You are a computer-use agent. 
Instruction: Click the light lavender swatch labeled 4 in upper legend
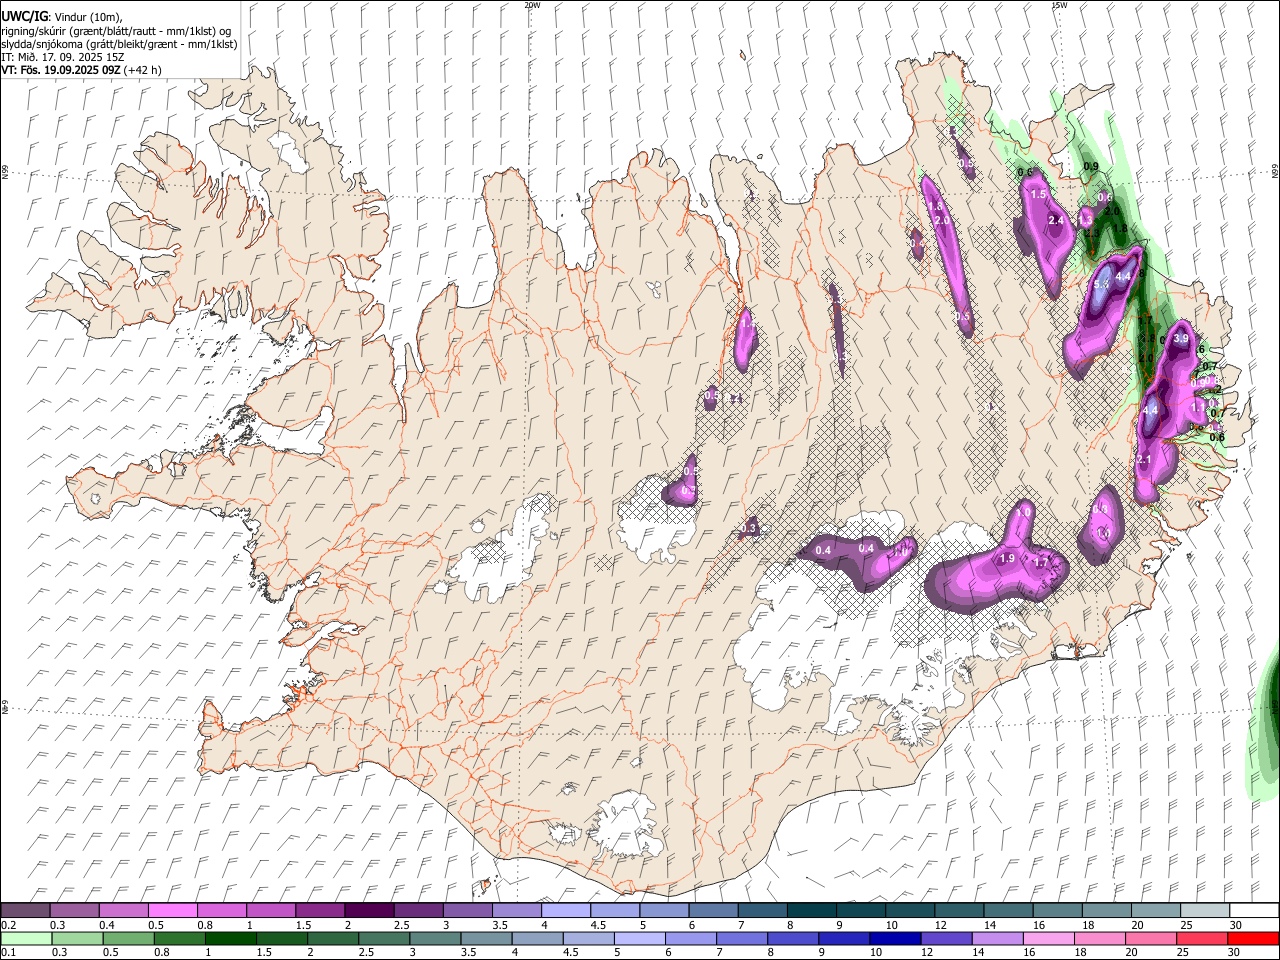(x=566, y=911)
